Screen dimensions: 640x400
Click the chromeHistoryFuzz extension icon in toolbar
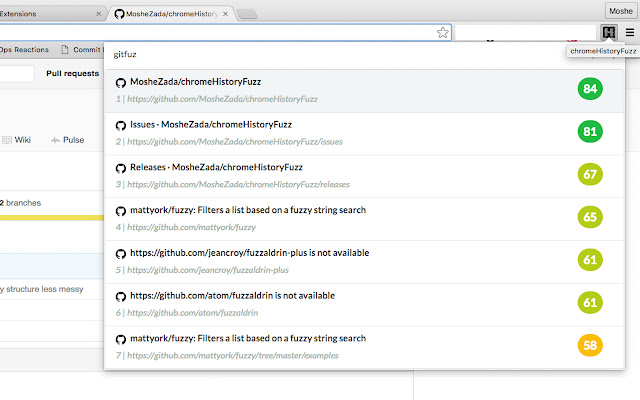click(609, 32)
